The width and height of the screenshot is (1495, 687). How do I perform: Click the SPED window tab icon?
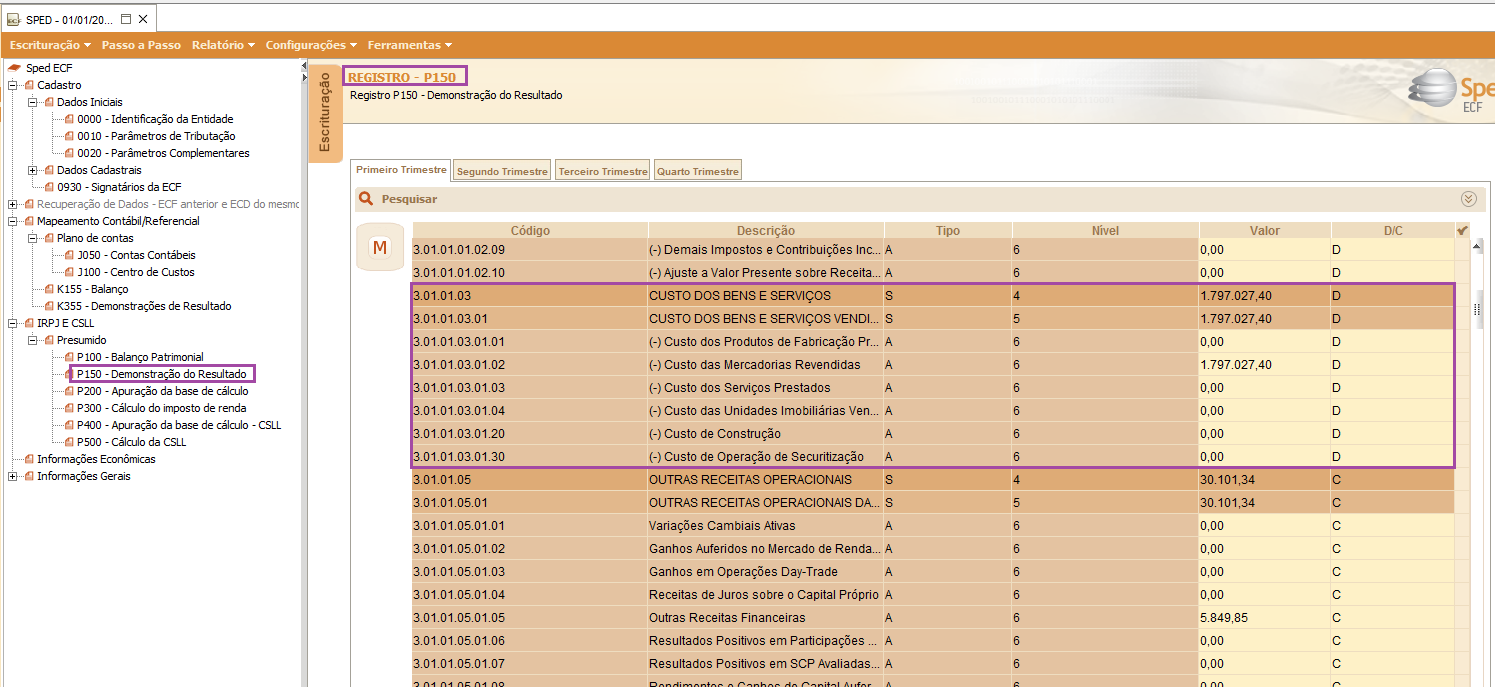(13, 19)
